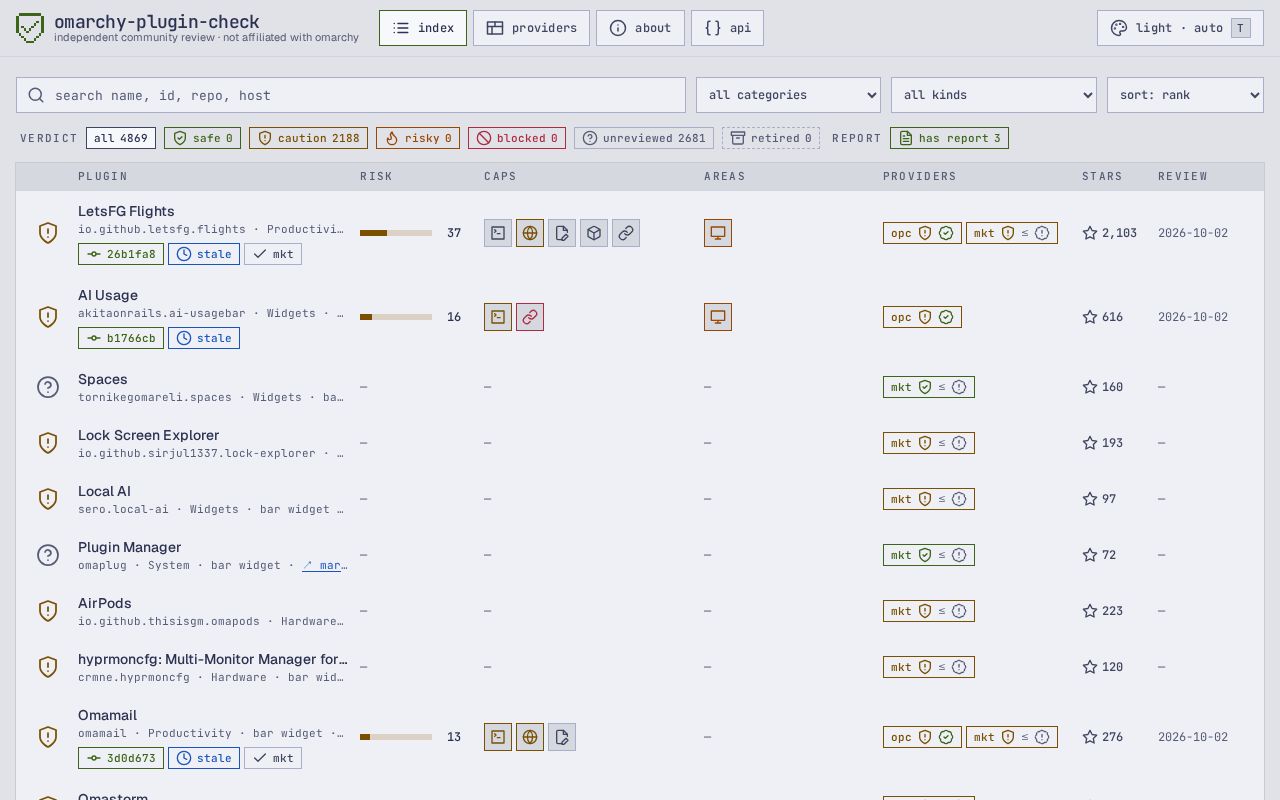Click the network globe icon in Omamail row

click(x=530, y=737)
